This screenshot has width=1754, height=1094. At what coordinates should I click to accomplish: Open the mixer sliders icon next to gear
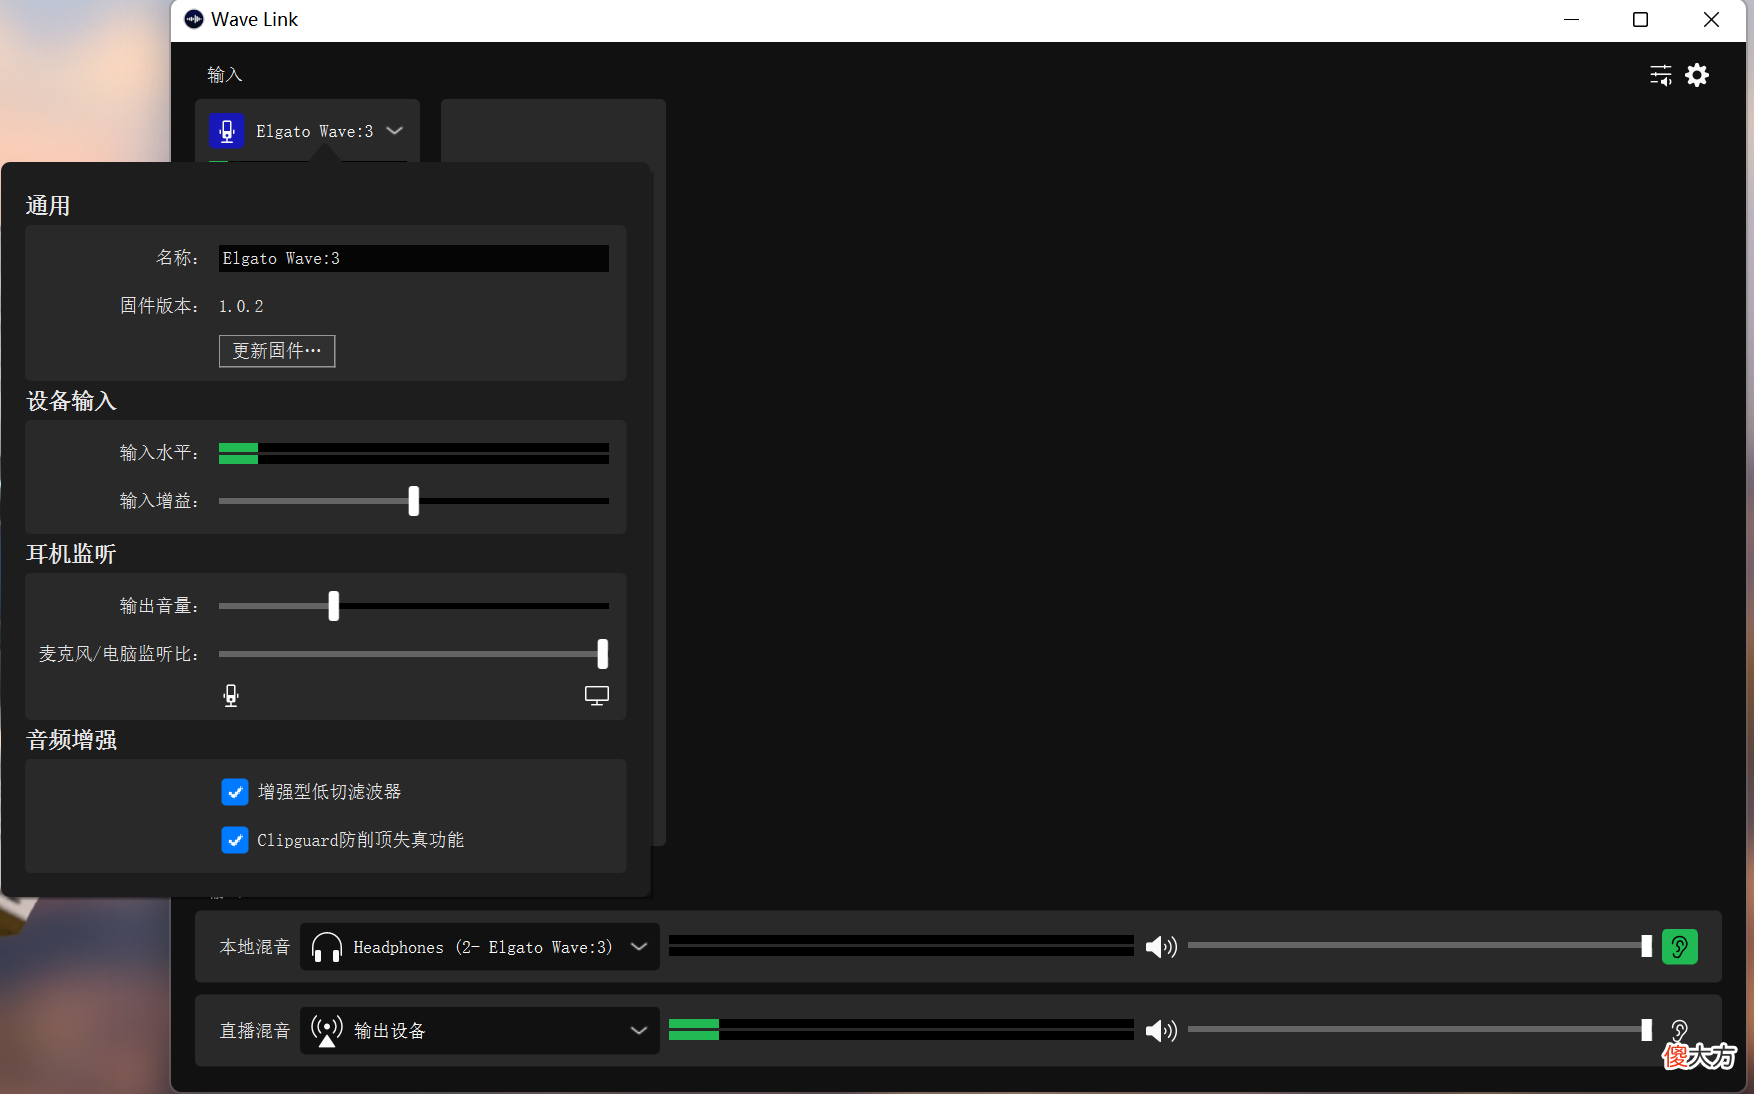point(1661,75)
